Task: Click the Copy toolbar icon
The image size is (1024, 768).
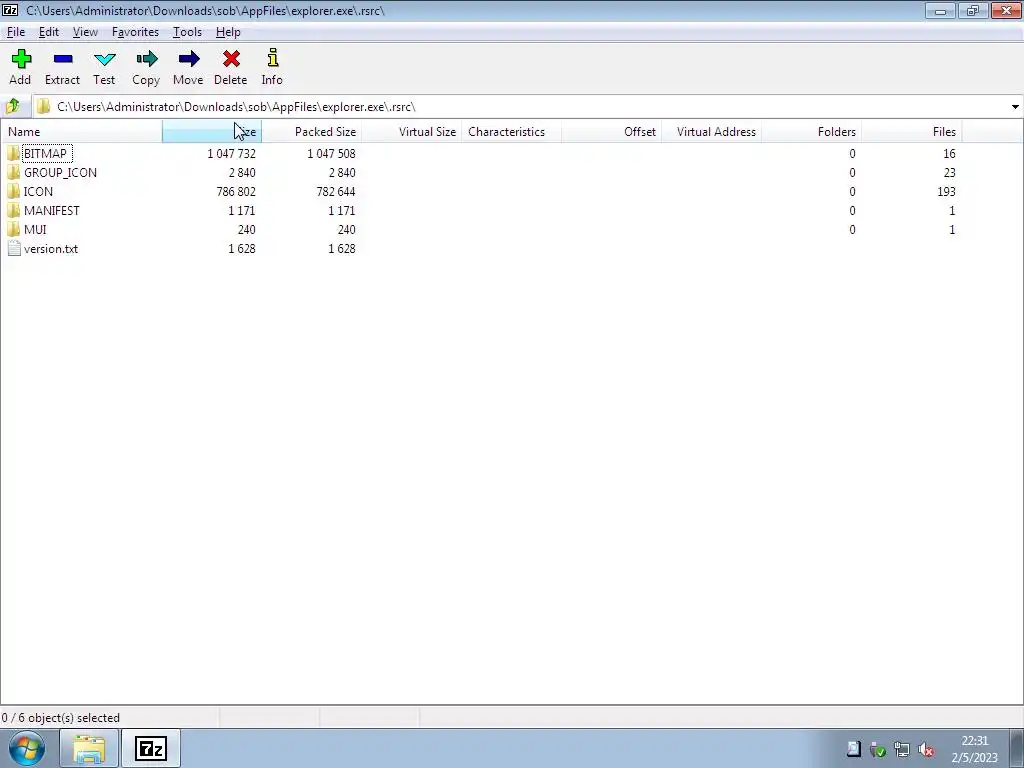Action: pyautogui.click(x=146, y=59)
